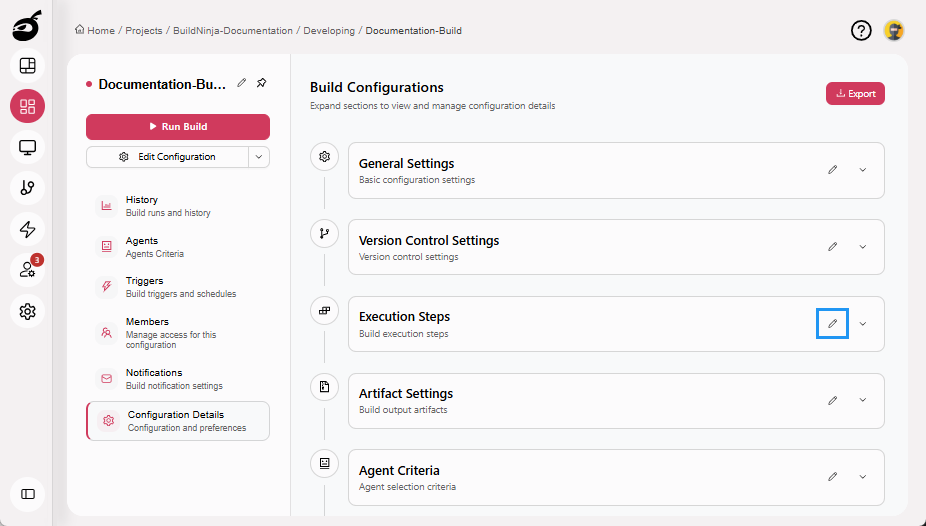Open the Members menu item
The image size is (926, 526).
[178, 333]
